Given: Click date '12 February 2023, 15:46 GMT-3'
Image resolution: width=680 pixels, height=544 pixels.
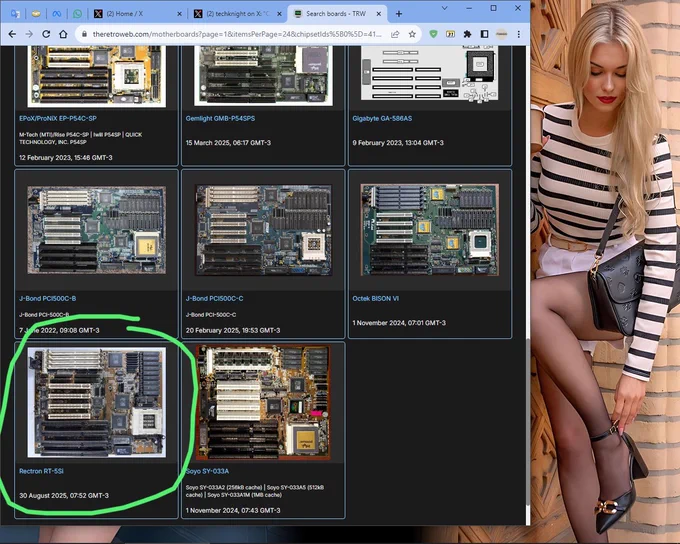Looking at the screenshot, I should tap(65, 157).
